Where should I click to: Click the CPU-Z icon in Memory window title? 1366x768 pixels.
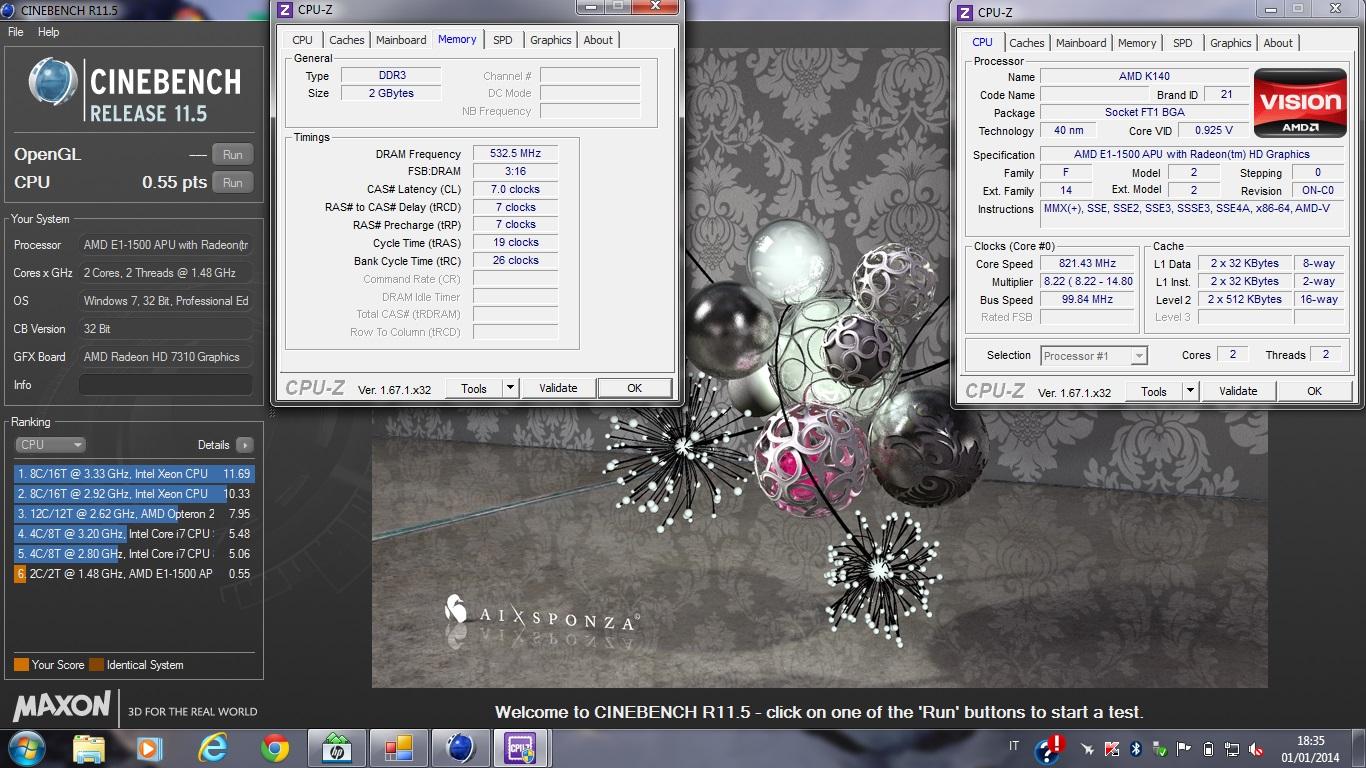tap(285, 10)
